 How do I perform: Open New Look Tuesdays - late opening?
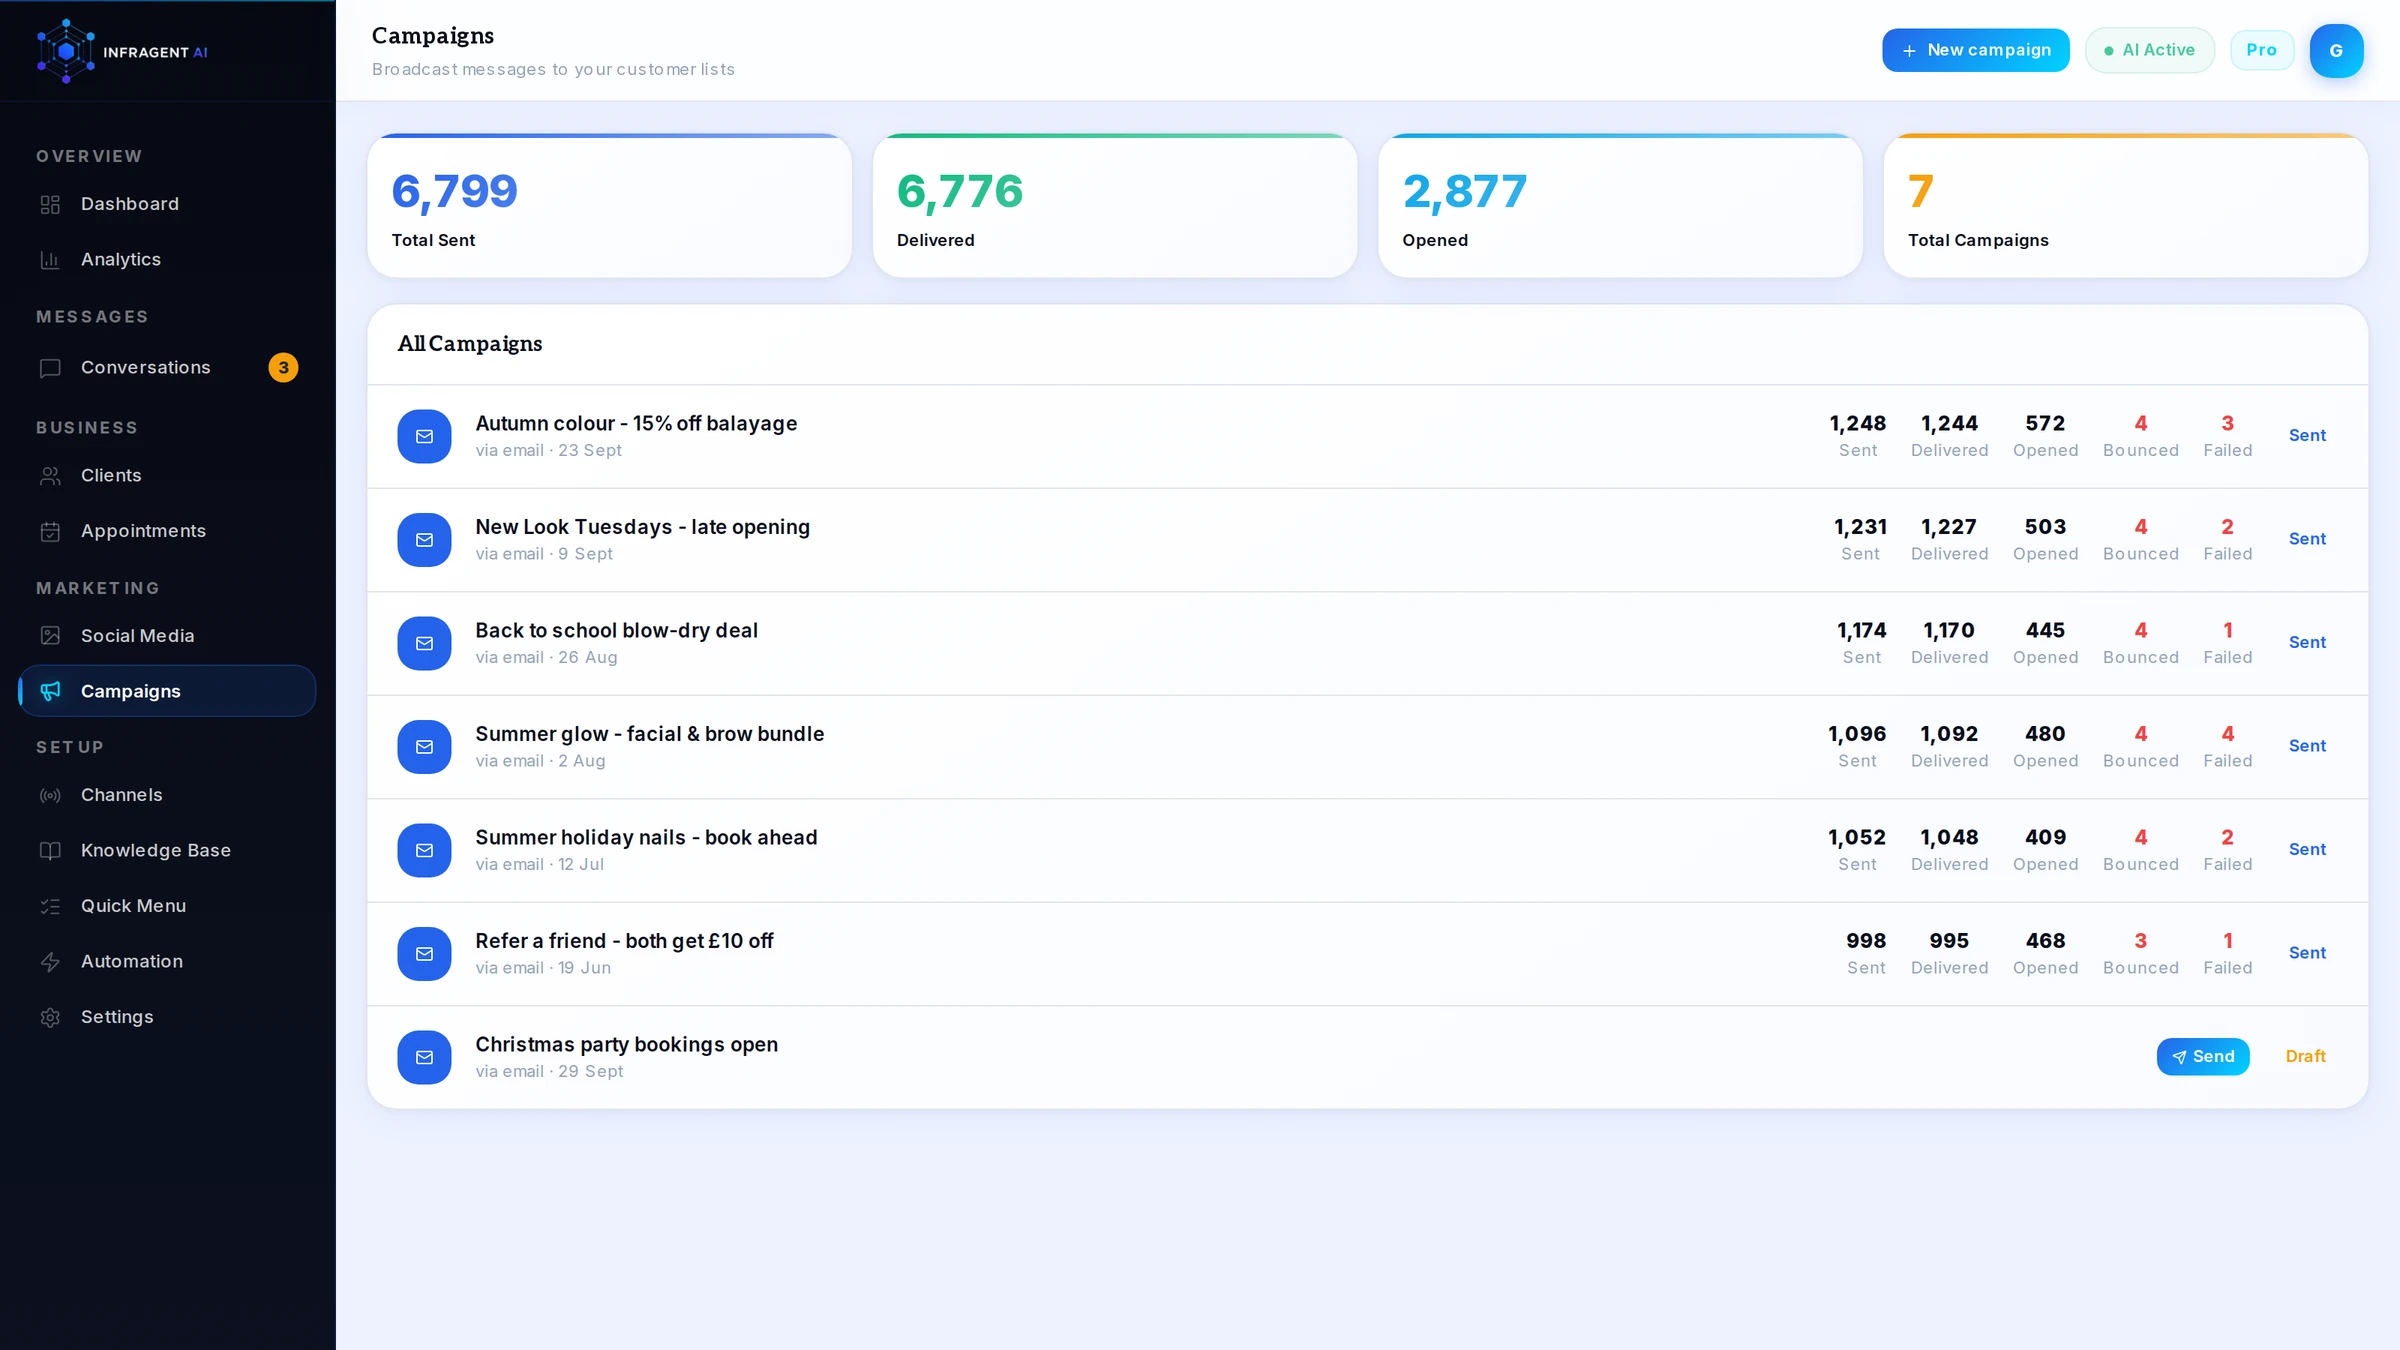point(642,527)
